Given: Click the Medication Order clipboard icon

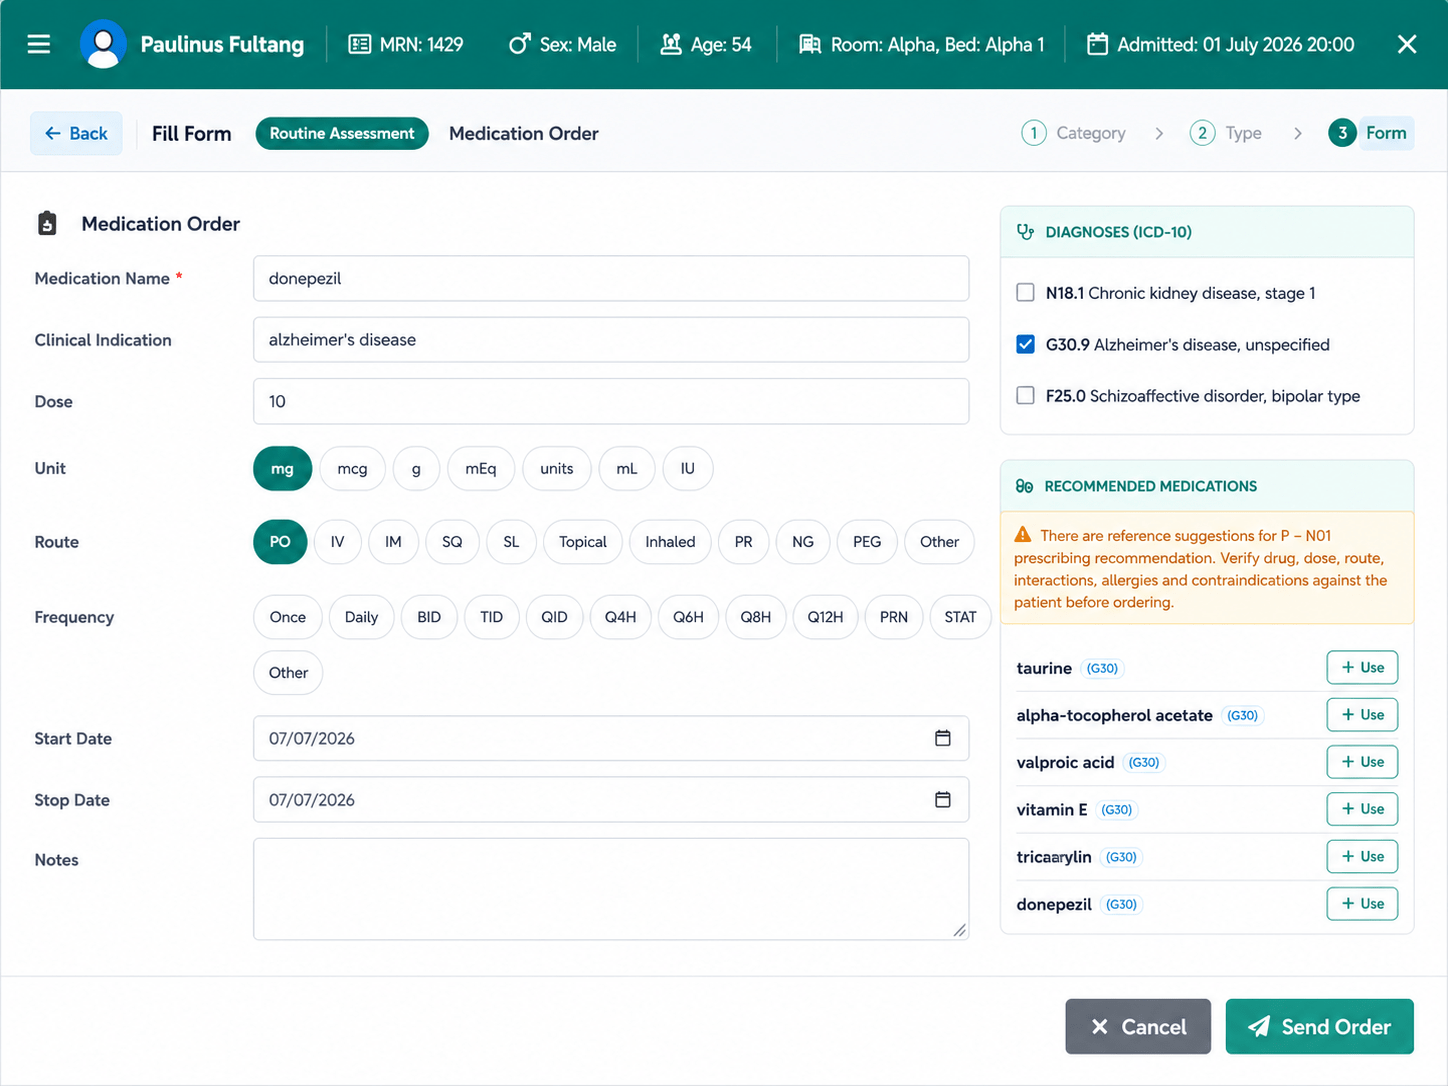Looking at the screenshot, I should coord(47,223).
